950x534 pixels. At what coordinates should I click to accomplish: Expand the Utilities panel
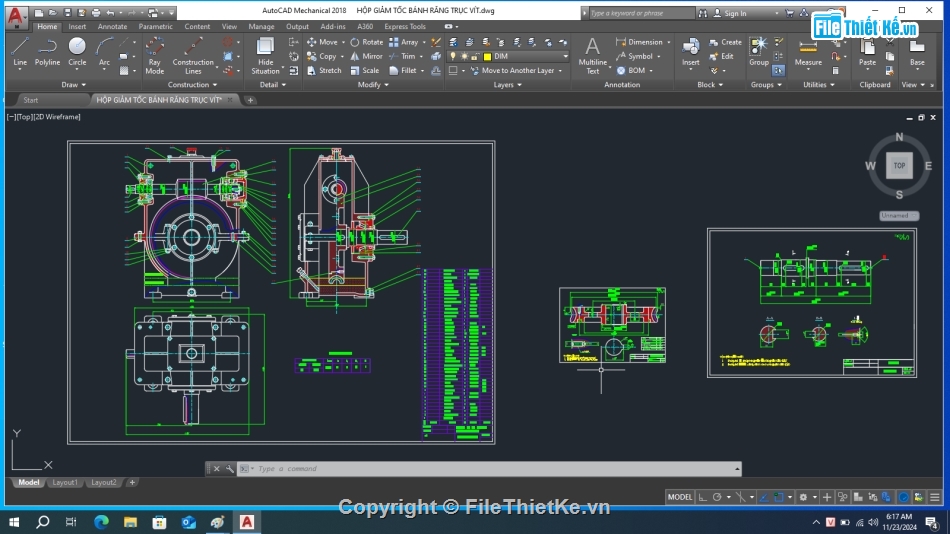click(x=819, y=85)
